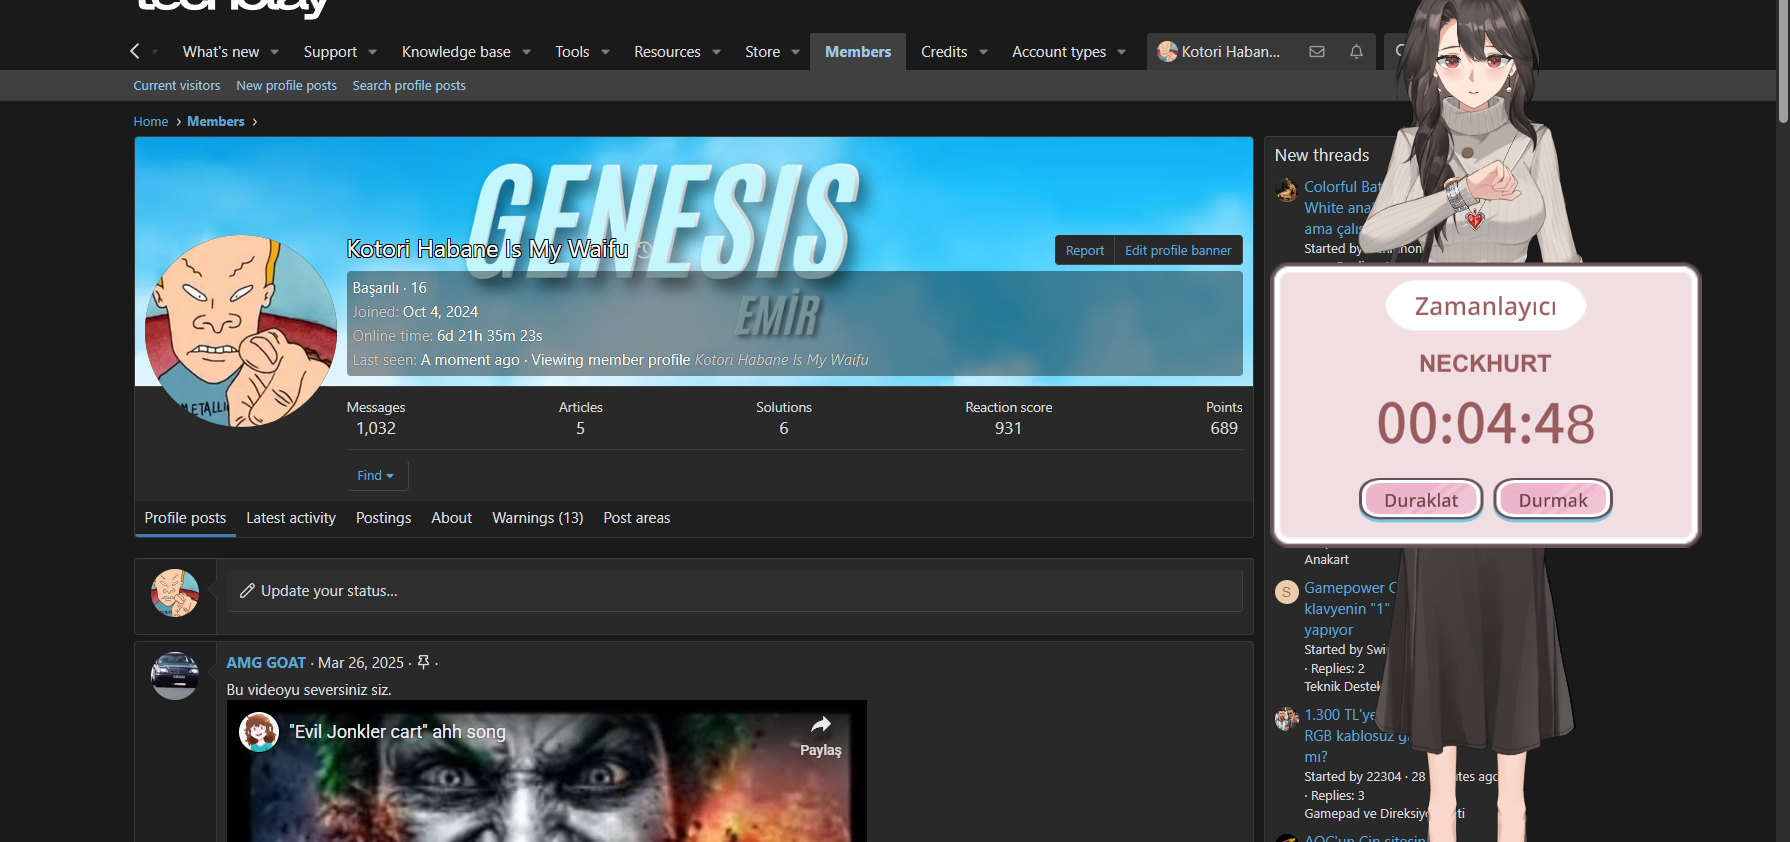Pause the timer with Duraklat
The image size is (1790, 842).
click(x=1421, y=500)
